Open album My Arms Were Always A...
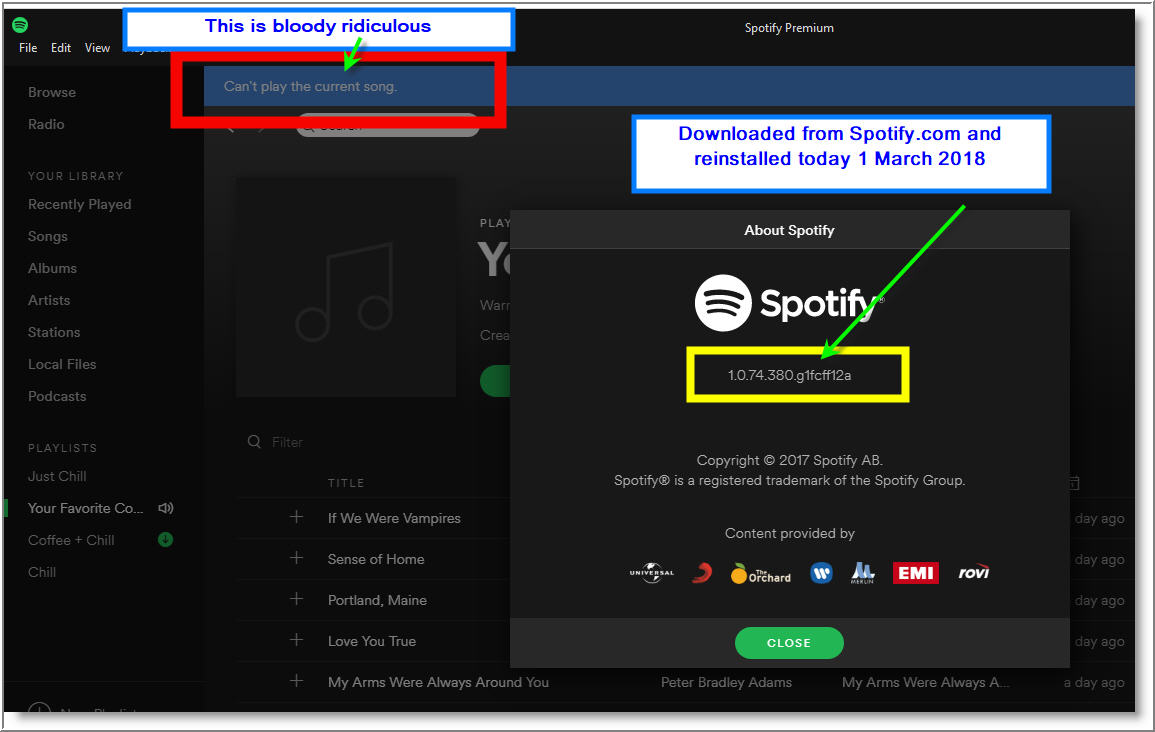 (x=926, y=683)
